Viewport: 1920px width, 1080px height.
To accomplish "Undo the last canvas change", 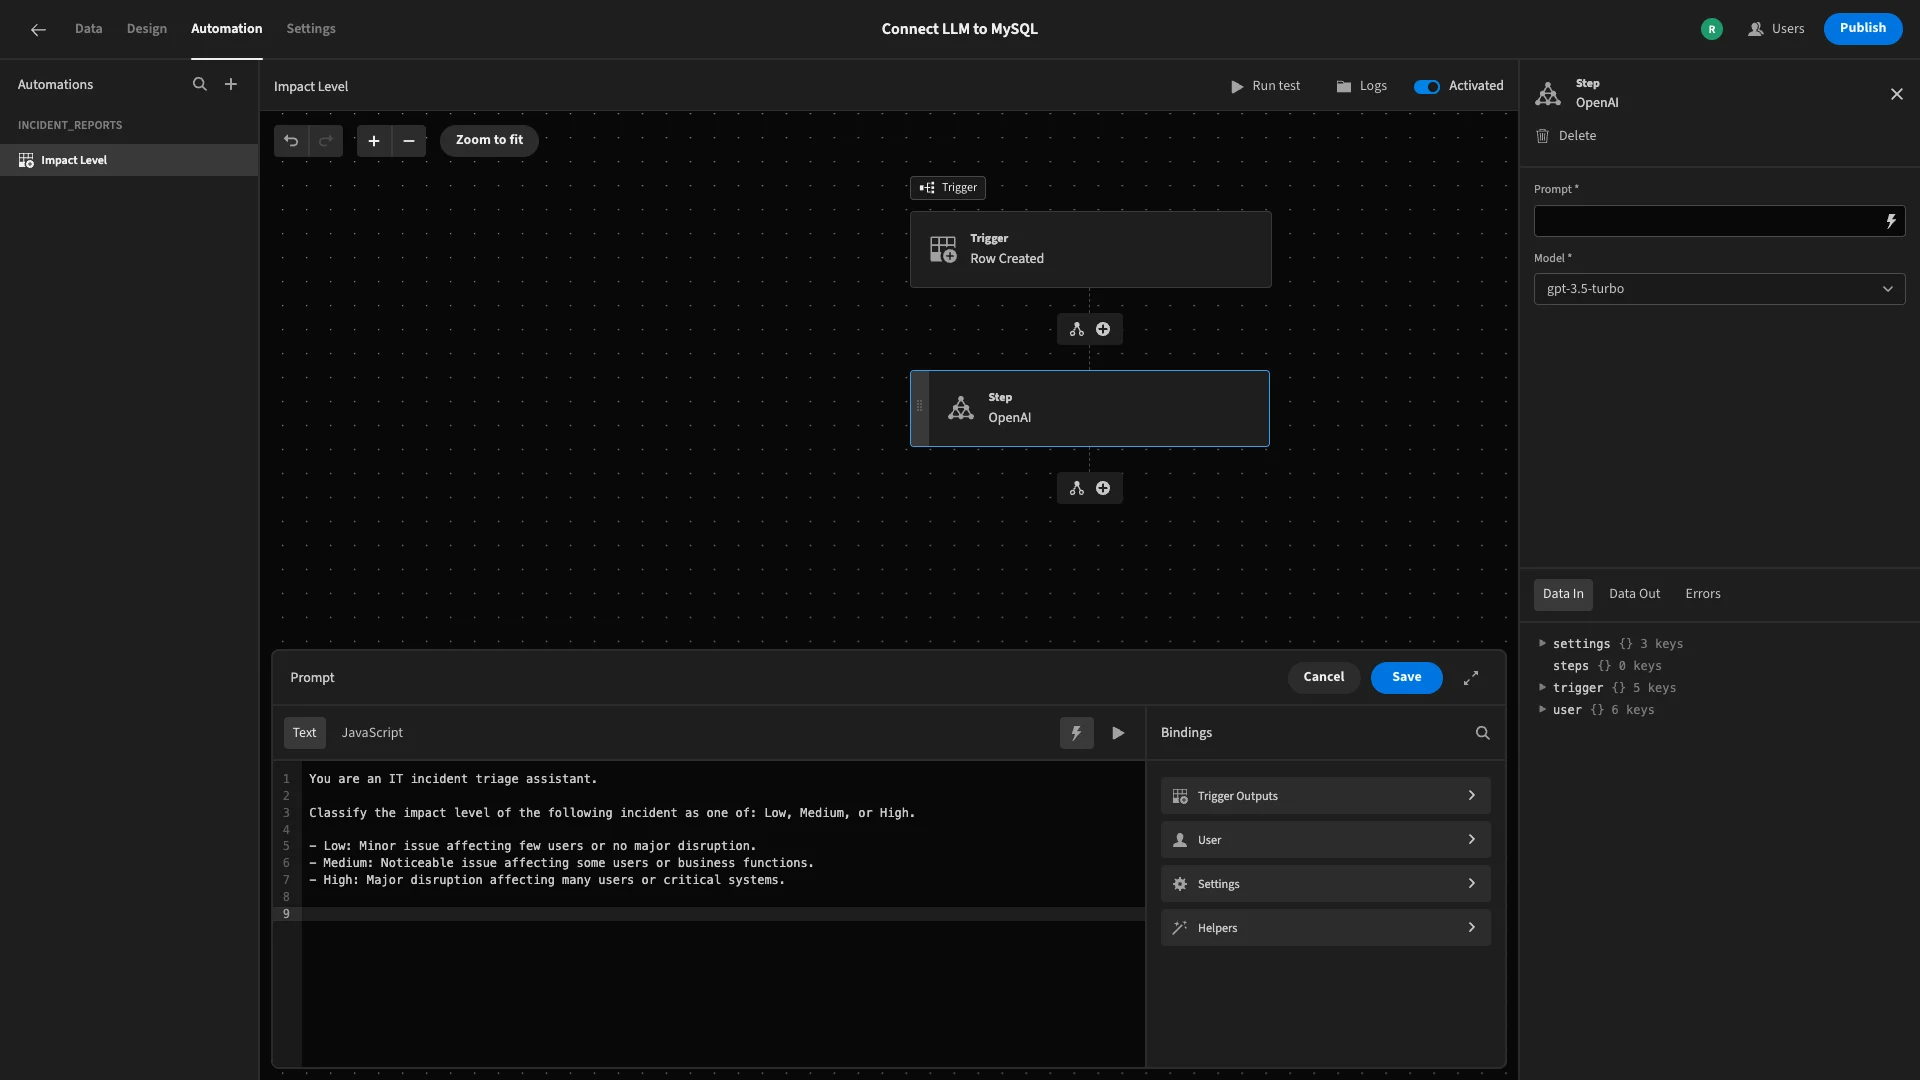I will [x=291, y=141].
